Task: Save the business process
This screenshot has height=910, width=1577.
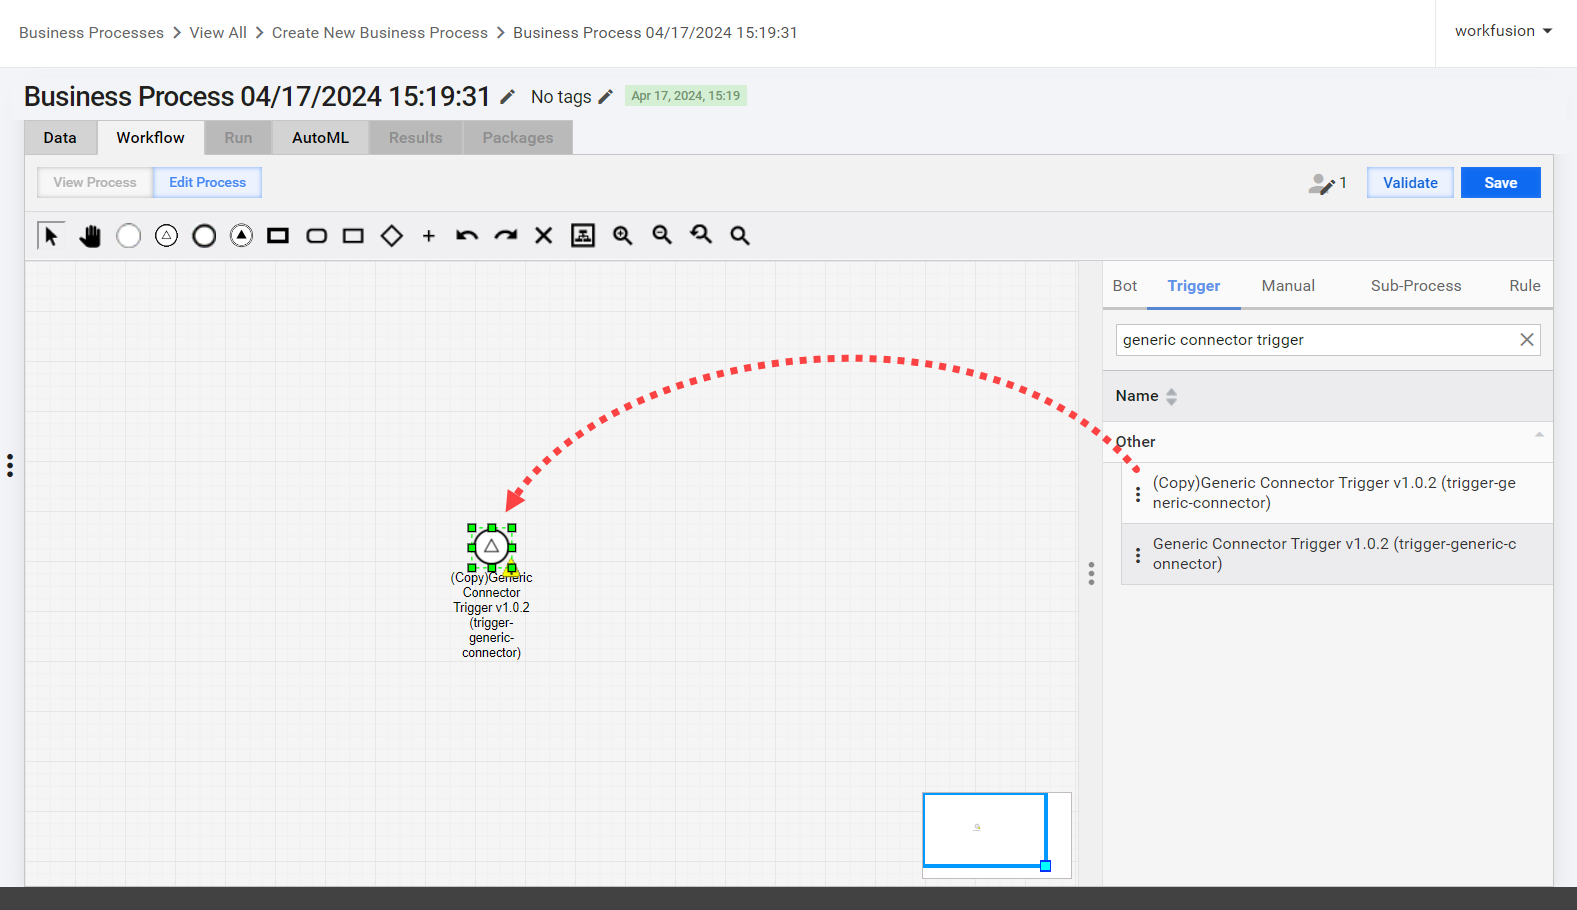Action: click(1500, 183)
